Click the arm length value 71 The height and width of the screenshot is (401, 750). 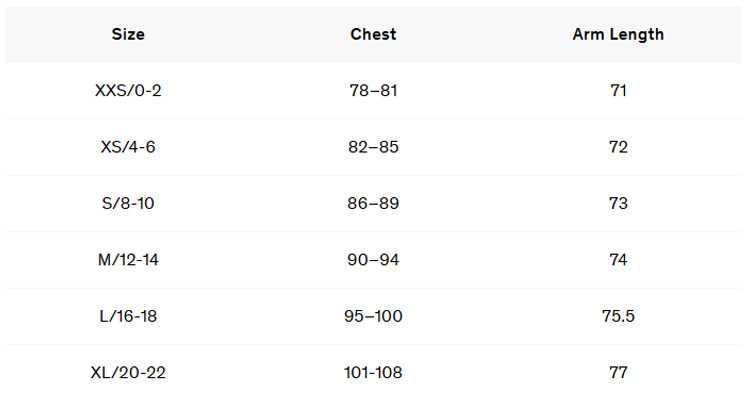[618, 91]
